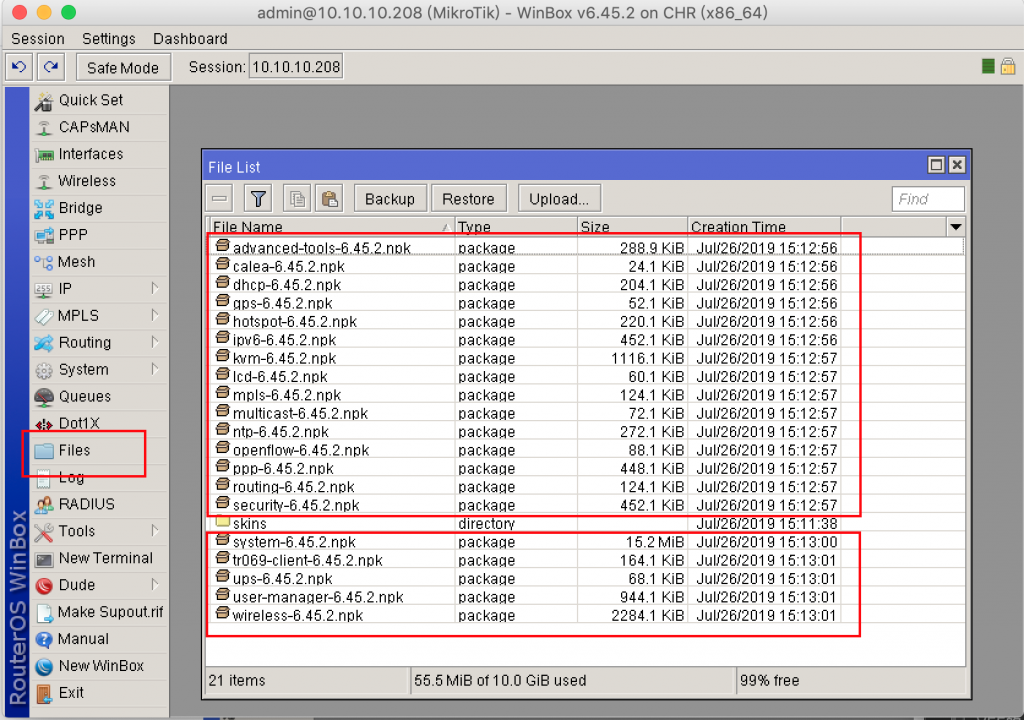
Task: Open the CAPsMAN sidebar item
Action: 99,127
